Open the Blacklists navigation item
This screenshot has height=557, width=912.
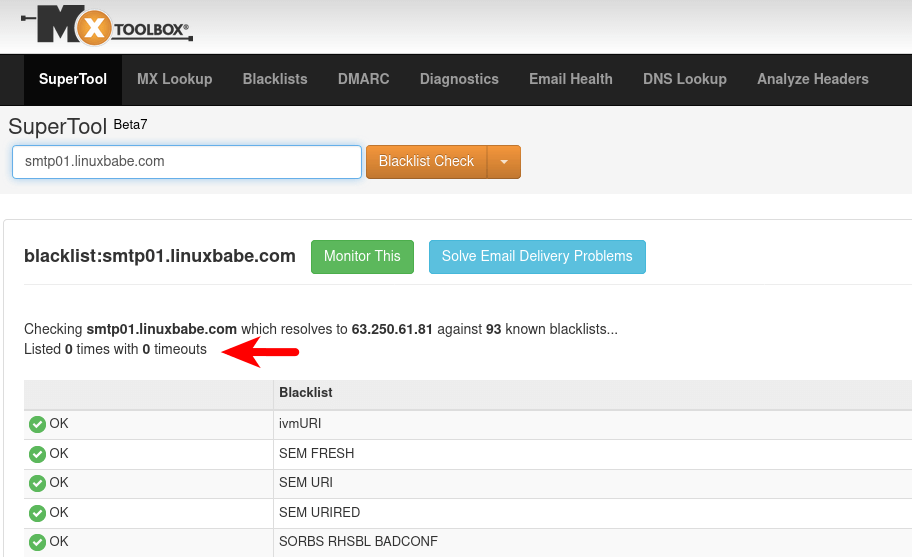275,79
